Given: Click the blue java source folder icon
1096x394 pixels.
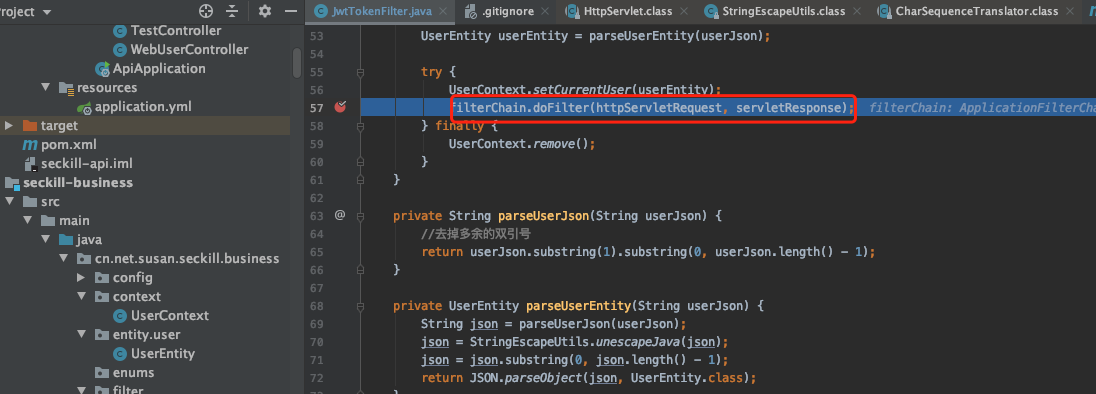Looking at the screenshot, I should [66, 240].
